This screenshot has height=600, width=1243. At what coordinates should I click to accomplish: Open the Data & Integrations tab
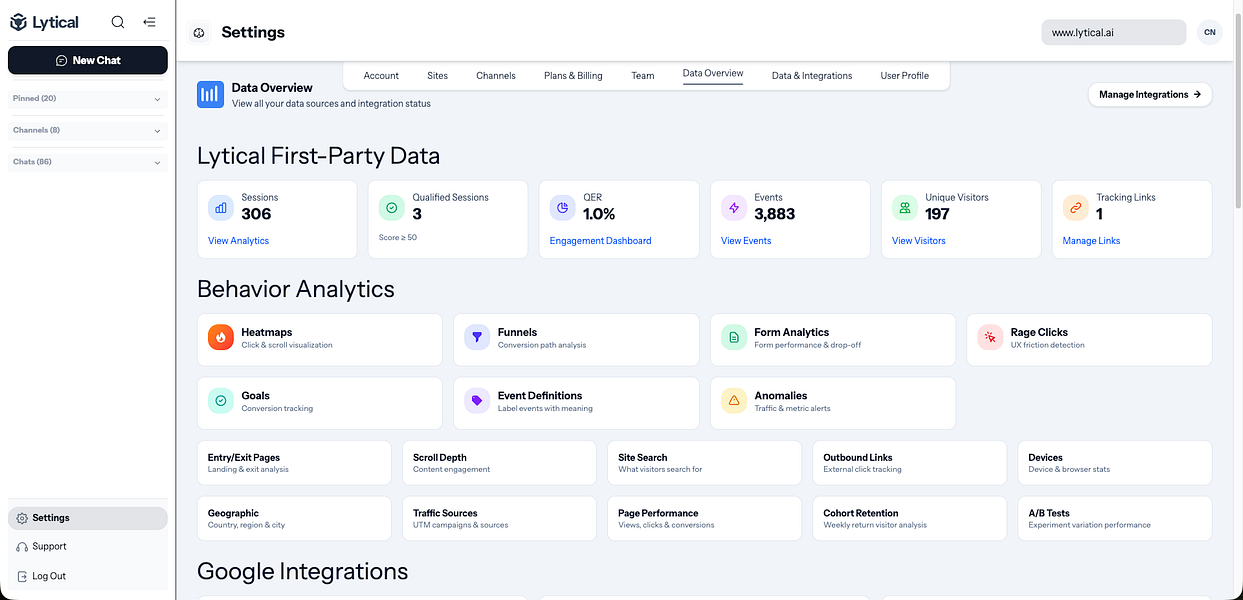click(812, 76)
